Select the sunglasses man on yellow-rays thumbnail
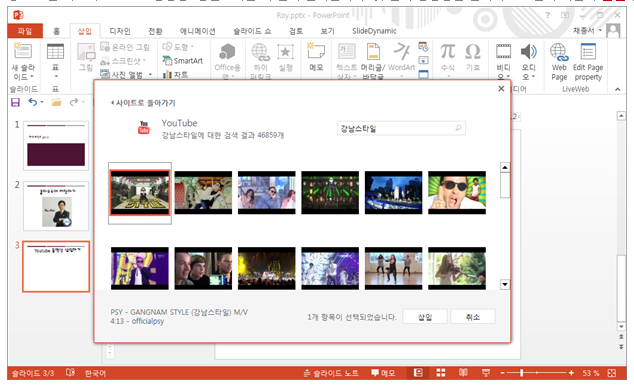Screen dimensions: 634x386 (457, 192)
